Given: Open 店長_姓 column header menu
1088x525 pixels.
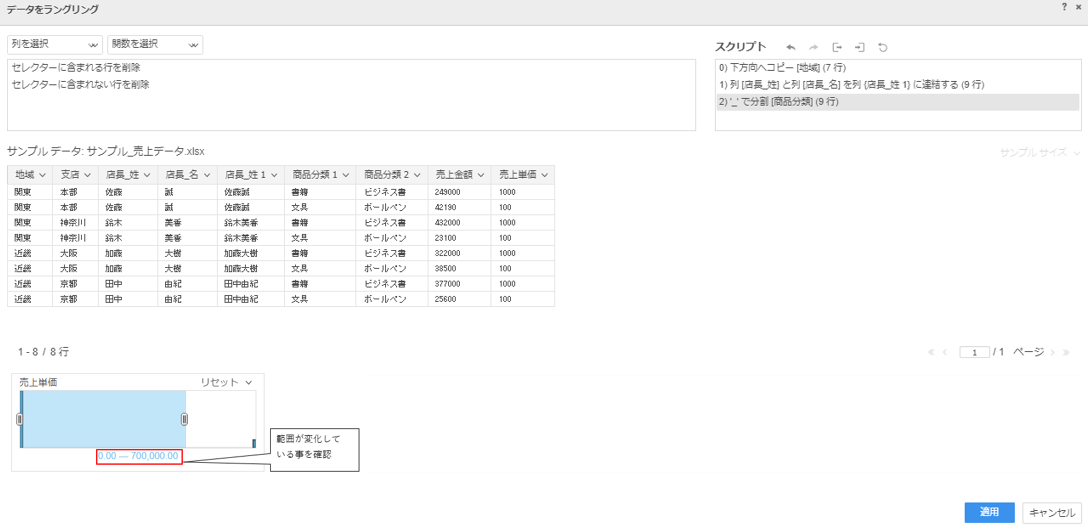Looking at the screenshot, I should tap(147, 175).
